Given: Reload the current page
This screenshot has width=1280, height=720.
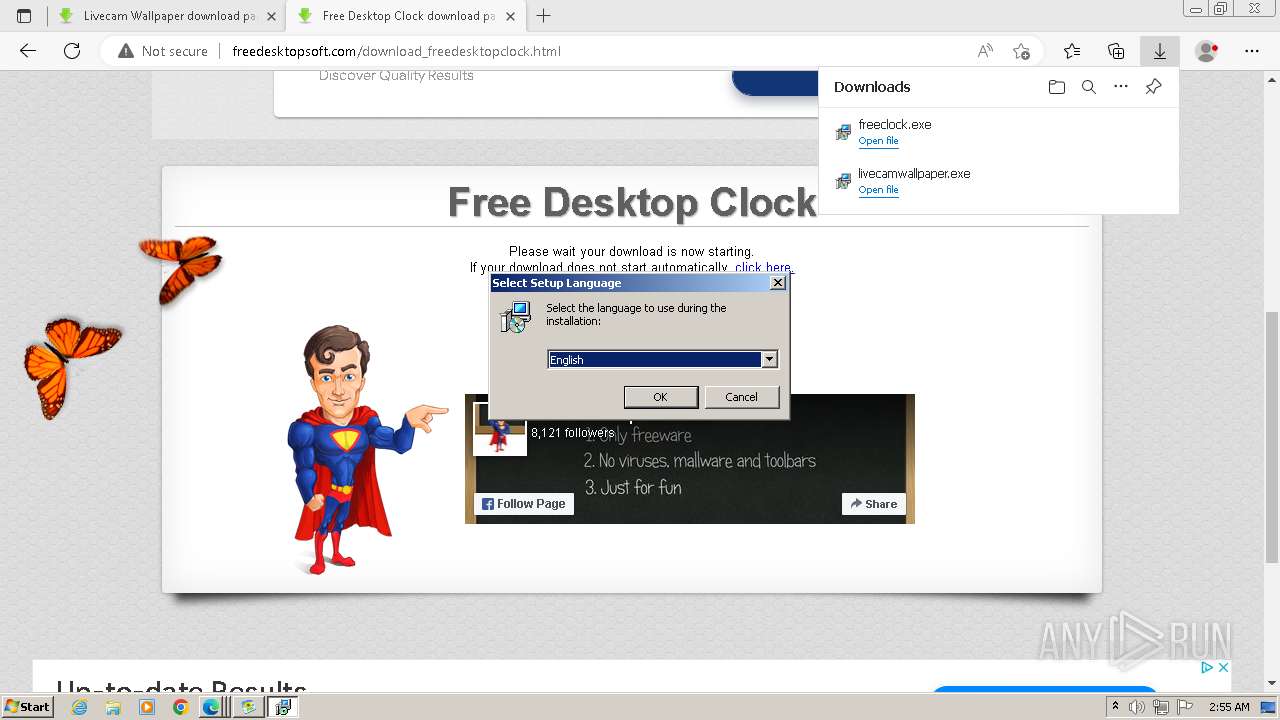Looking at the screenshot, I should (72, 51).
